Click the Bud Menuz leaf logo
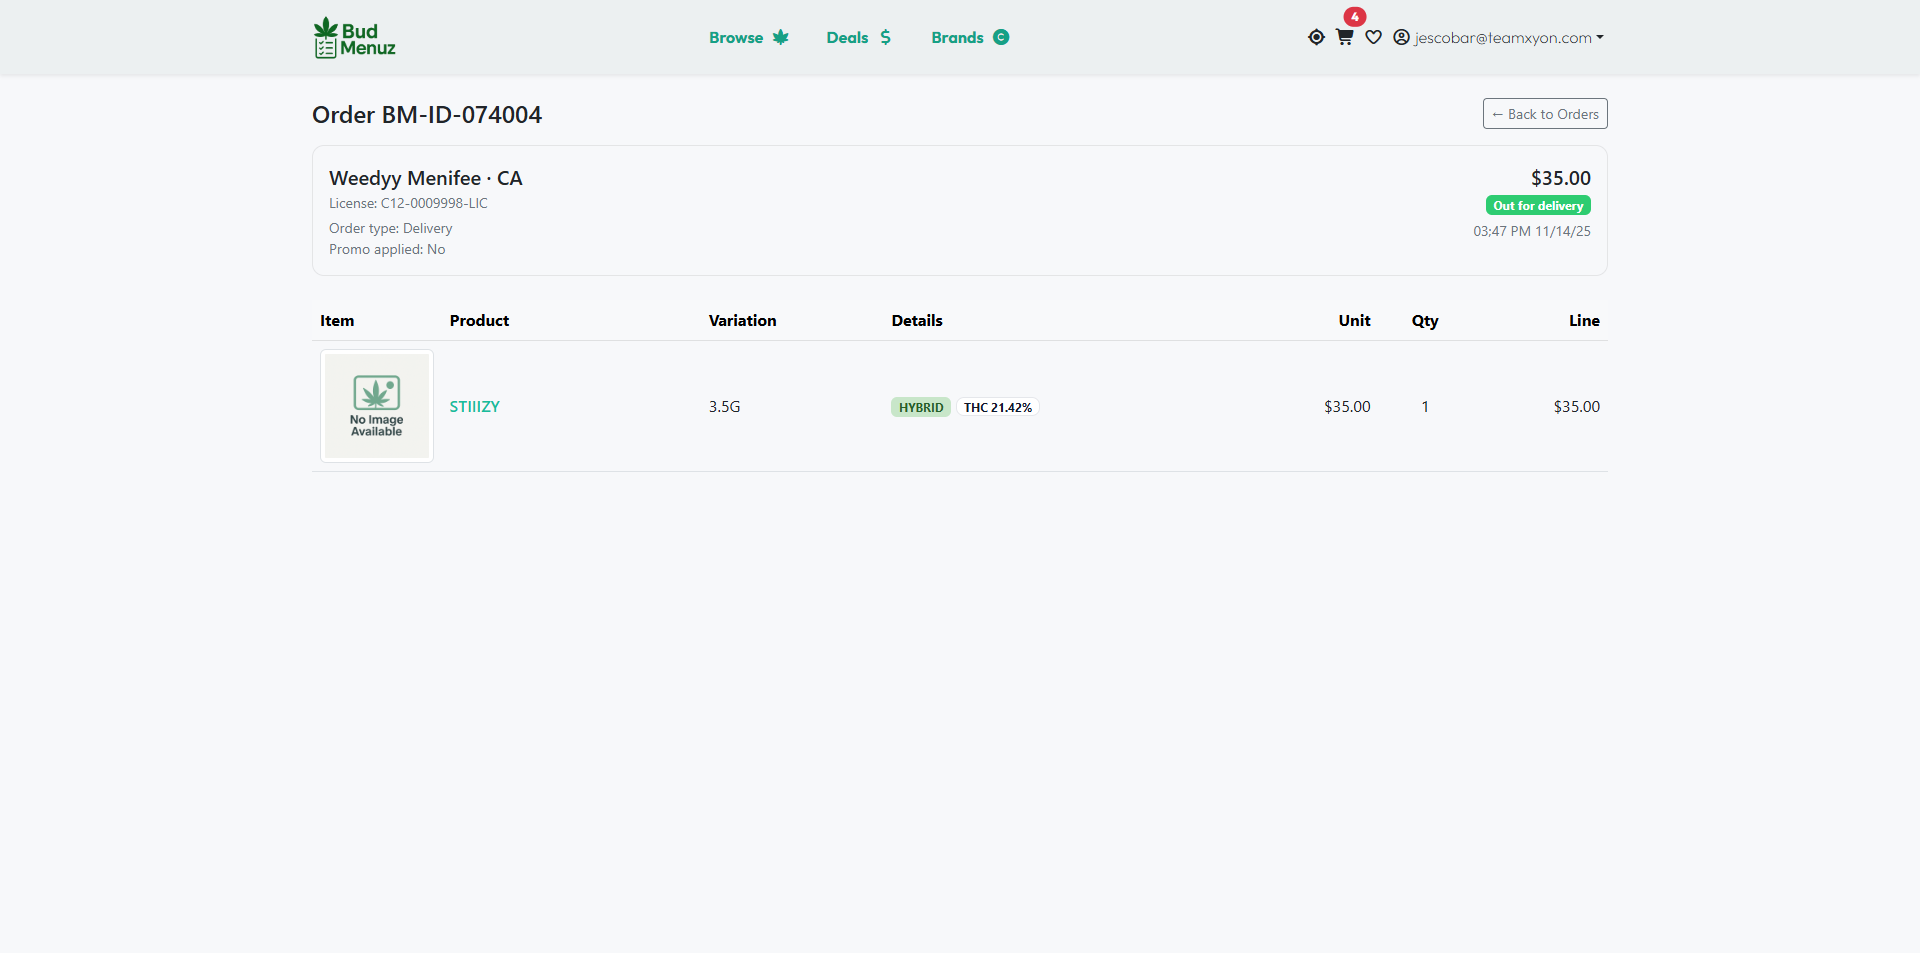This screenshot has height=953, width=1920. pyautogui.click(x=353, y=38)
